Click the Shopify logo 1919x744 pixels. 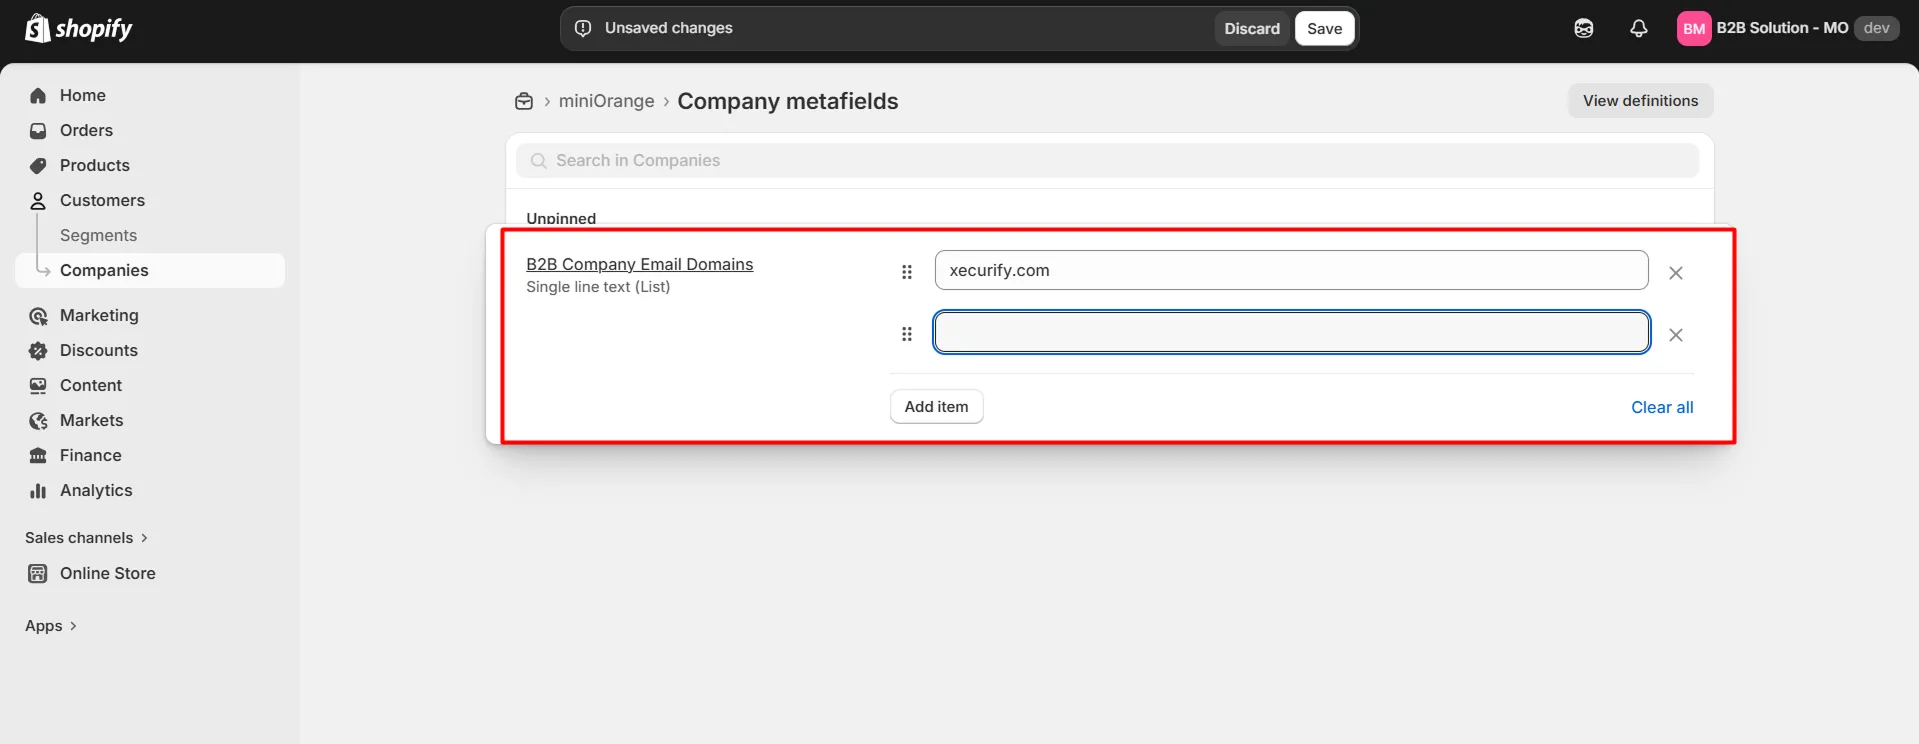79,28
